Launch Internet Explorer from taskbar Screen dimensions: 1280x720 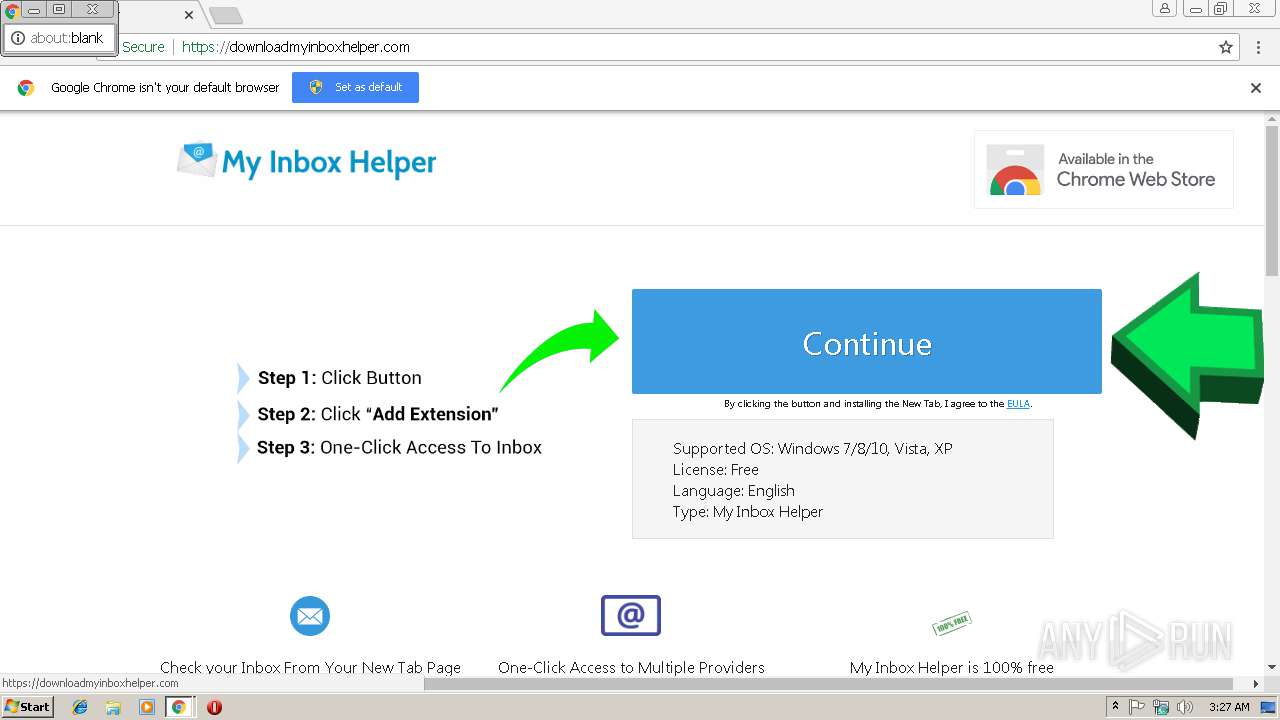click(x=80, y=707)
